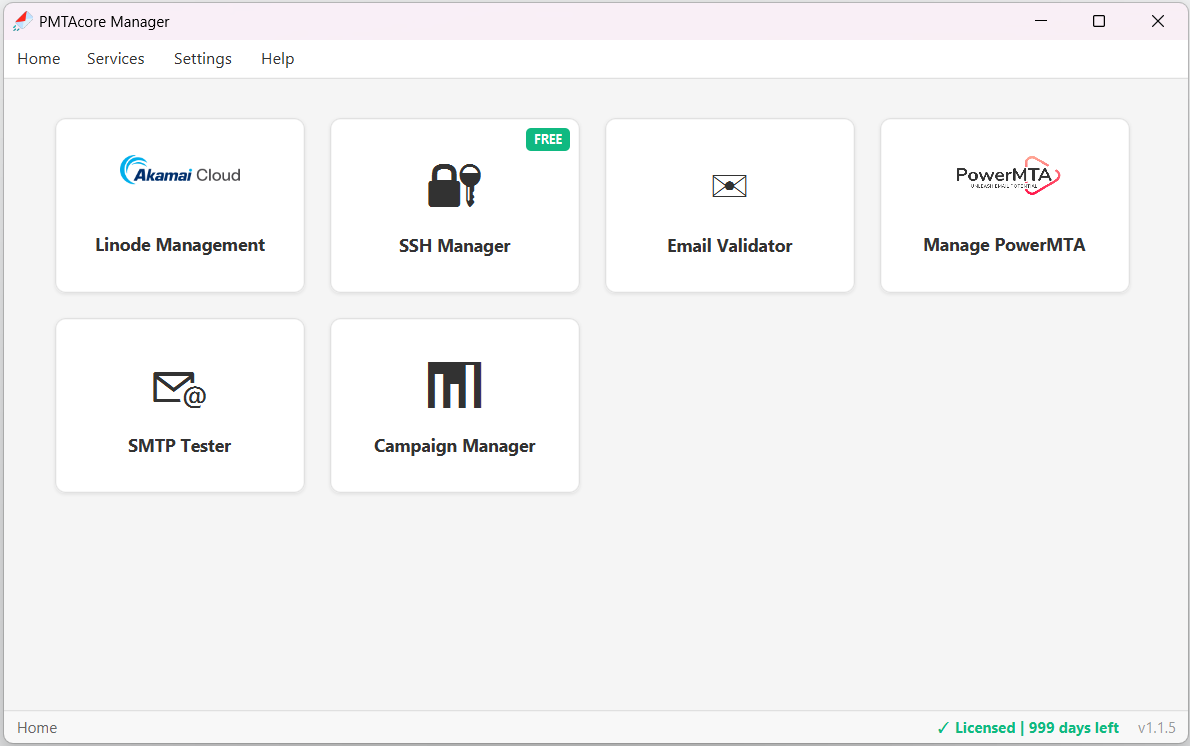Viewport: 1190px width, 746px height.
Task: Open the Services menu
Action: click(115, 58)
